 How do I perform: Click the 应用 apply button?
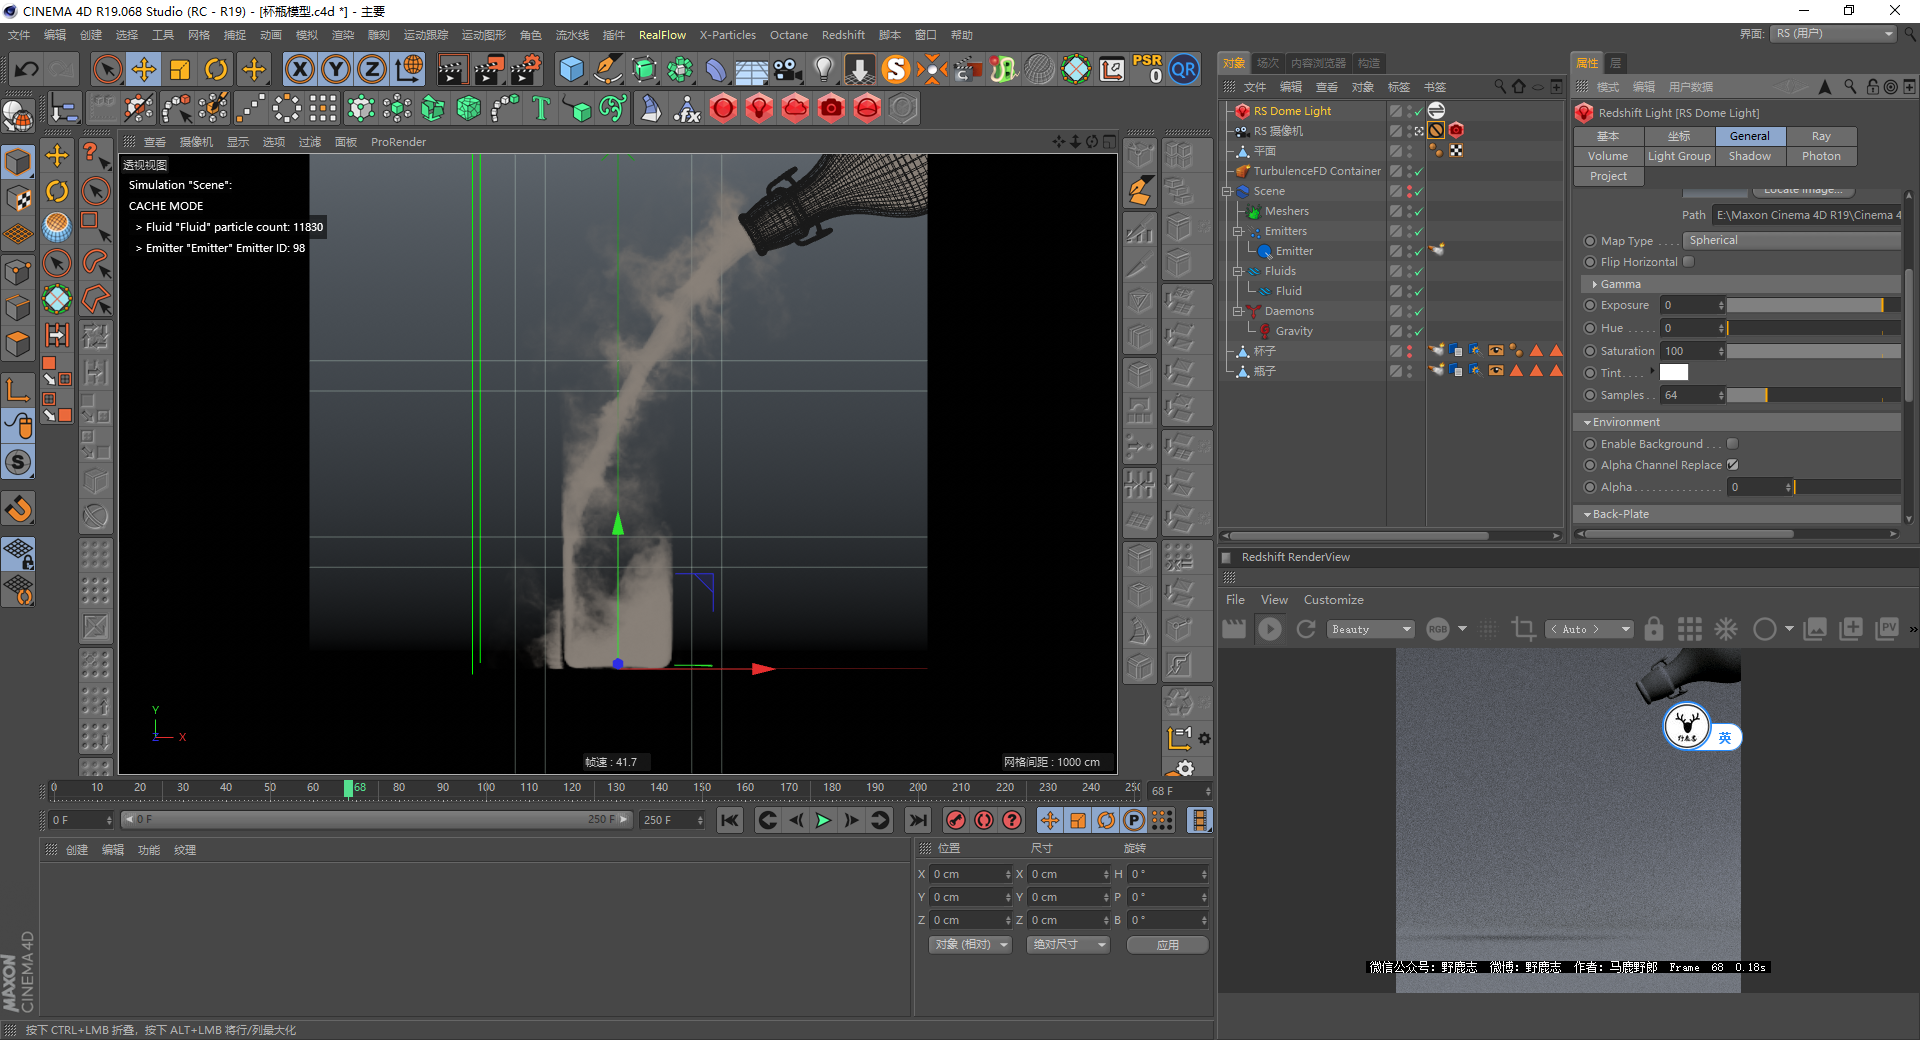pos(1167,945)
